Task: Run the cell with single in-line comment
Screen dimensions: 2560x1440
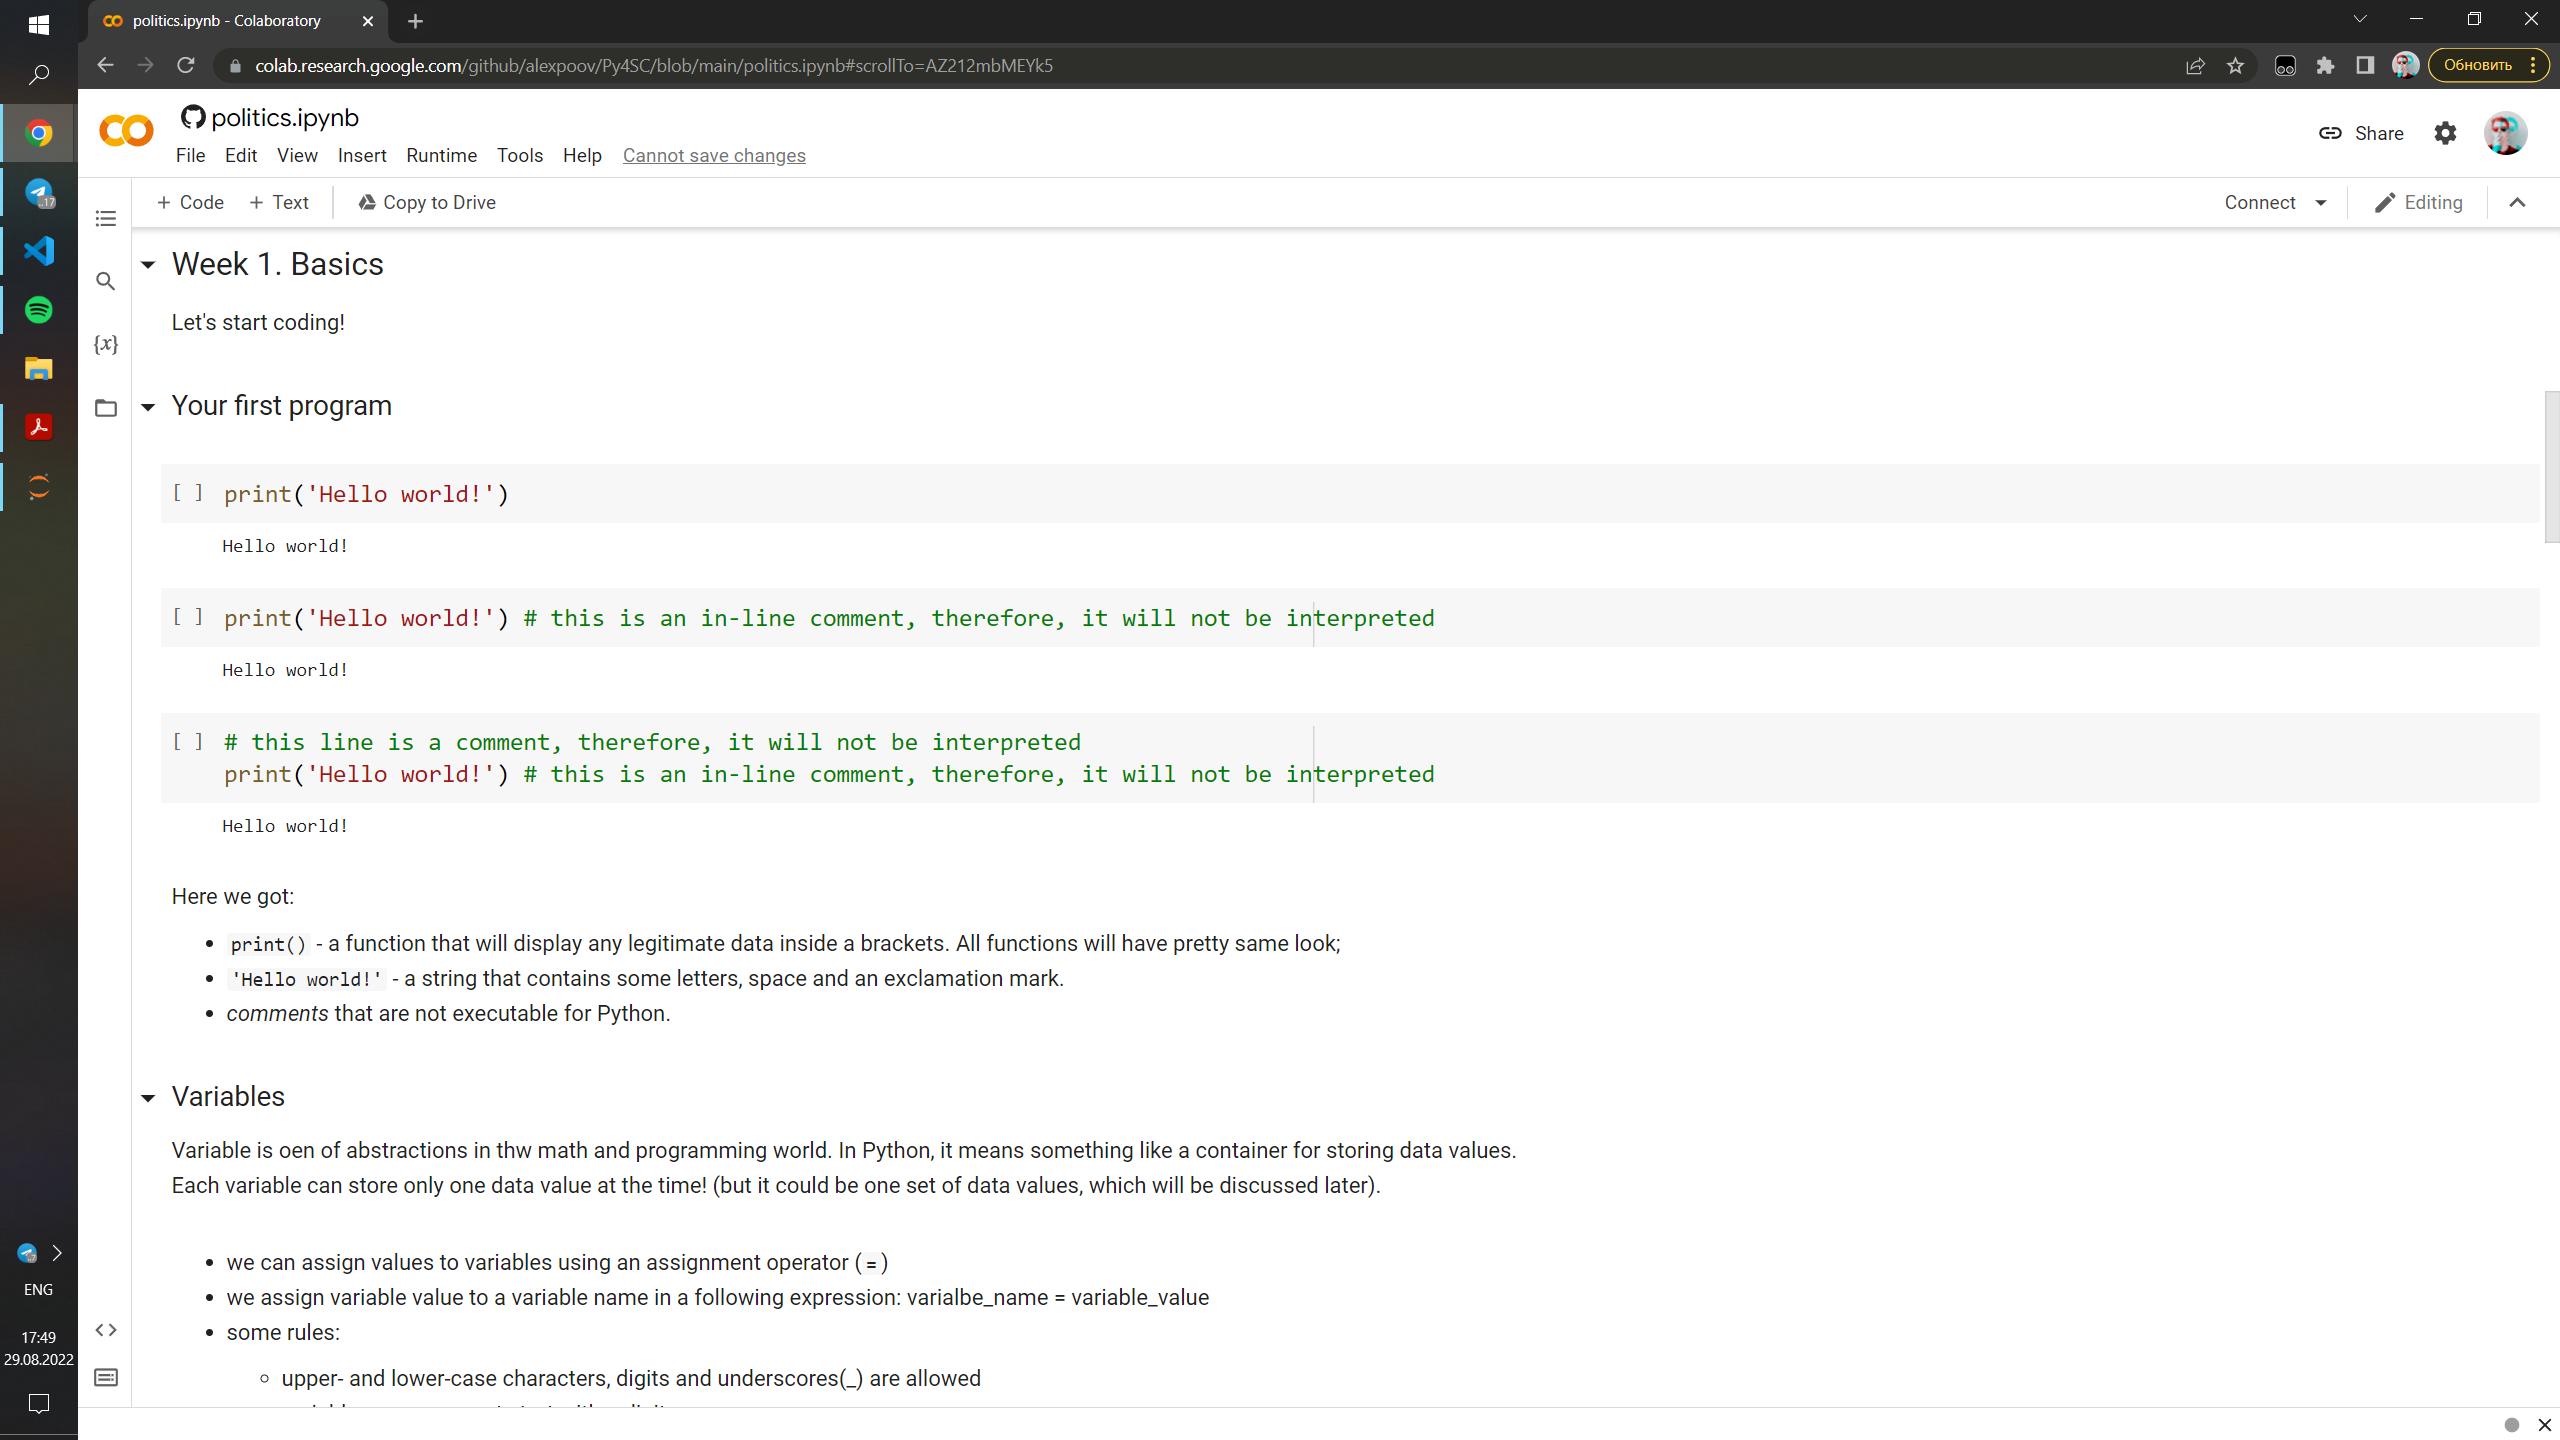Action: tap(188, 617)
